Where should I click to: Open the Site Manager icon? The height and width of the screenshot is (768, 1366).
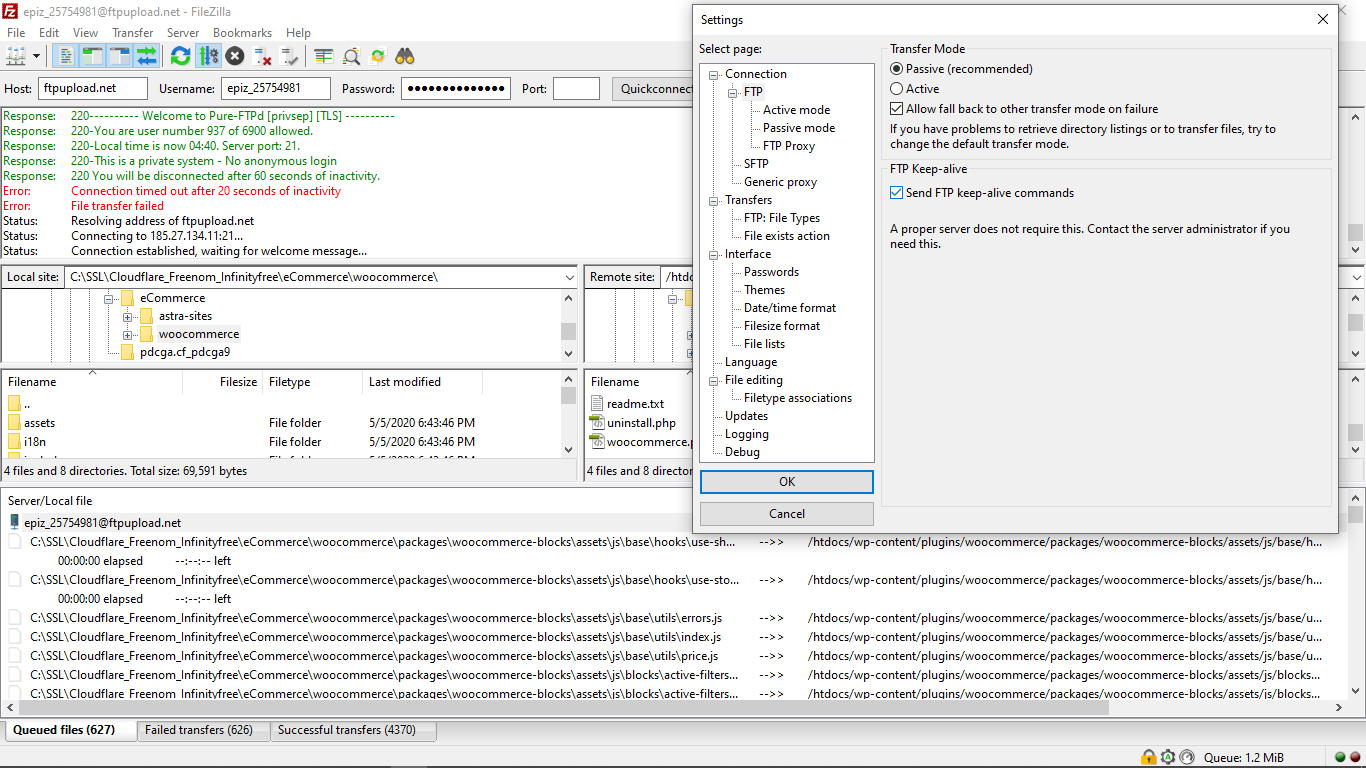click(16, 56)
